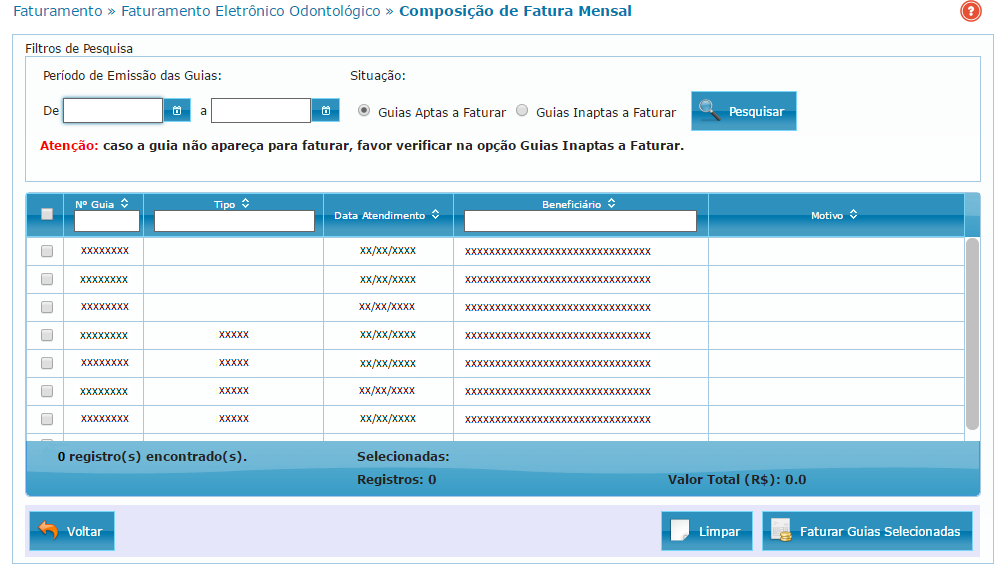
Task: Click the red help question mark icon
Action: [x=970, y=12]
